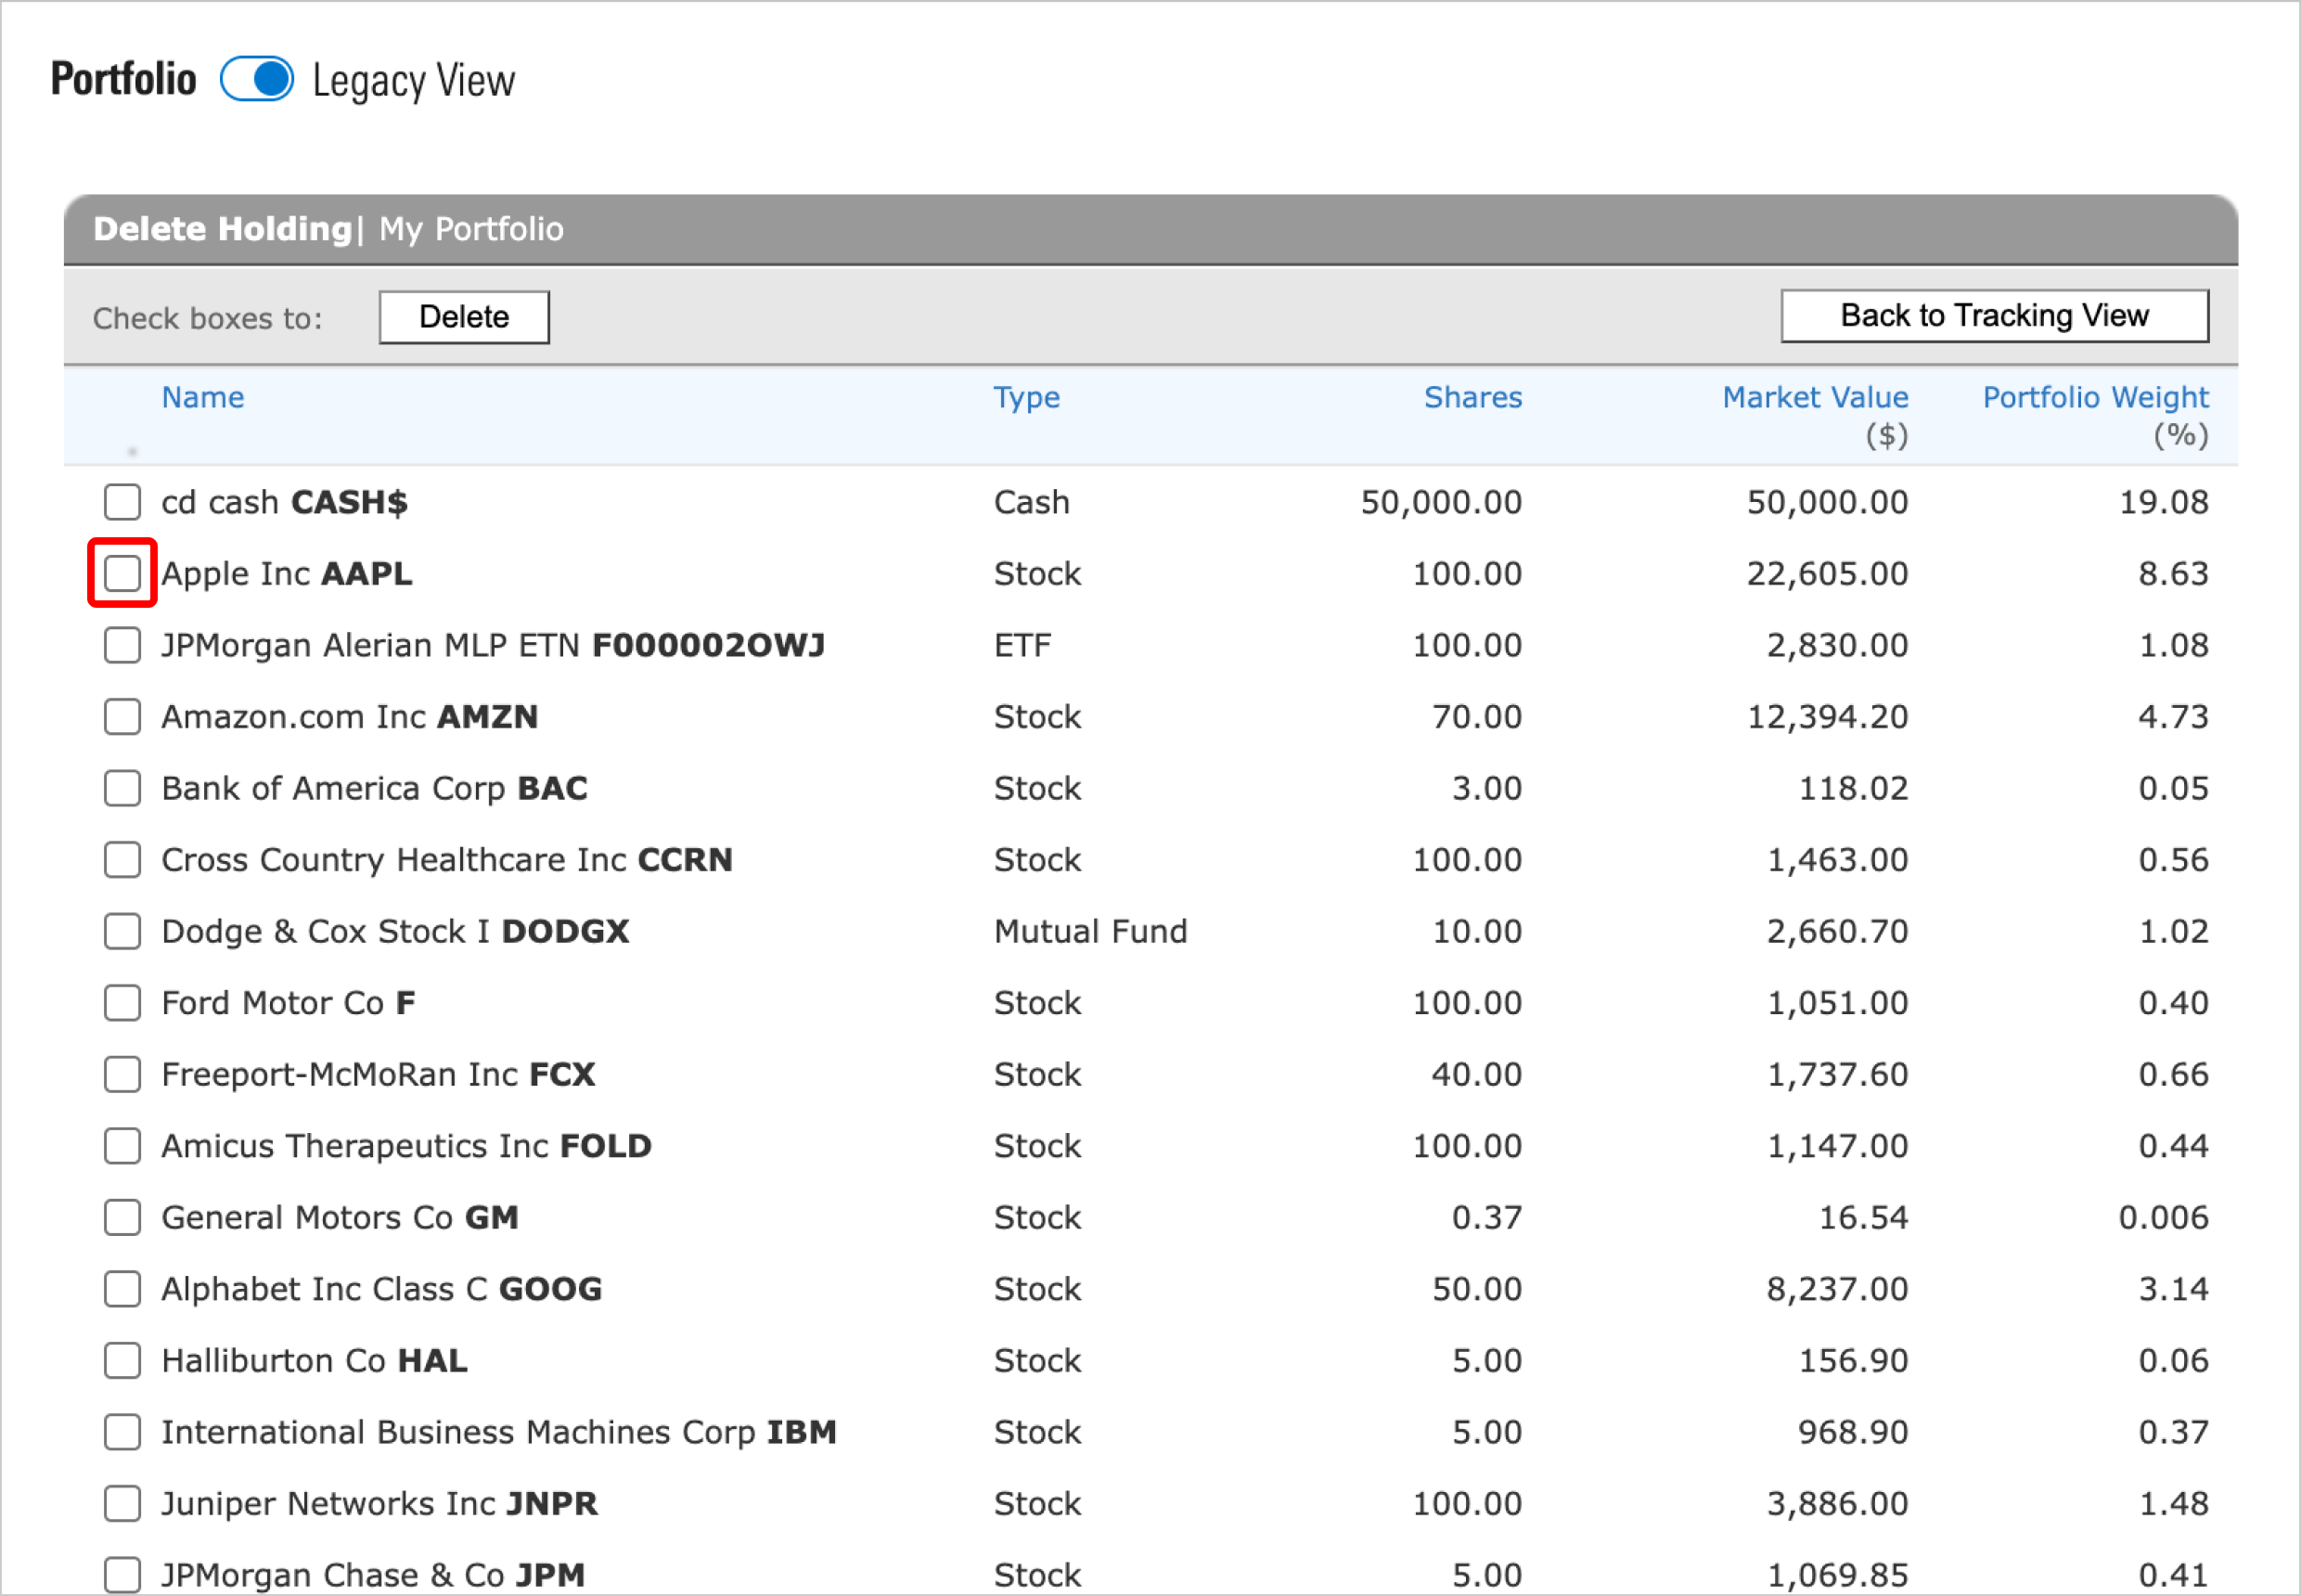Click 'Juniper Networks Inc JNPR'
Viewport: 2301px width, 1596px height.
click(380, 1504)
